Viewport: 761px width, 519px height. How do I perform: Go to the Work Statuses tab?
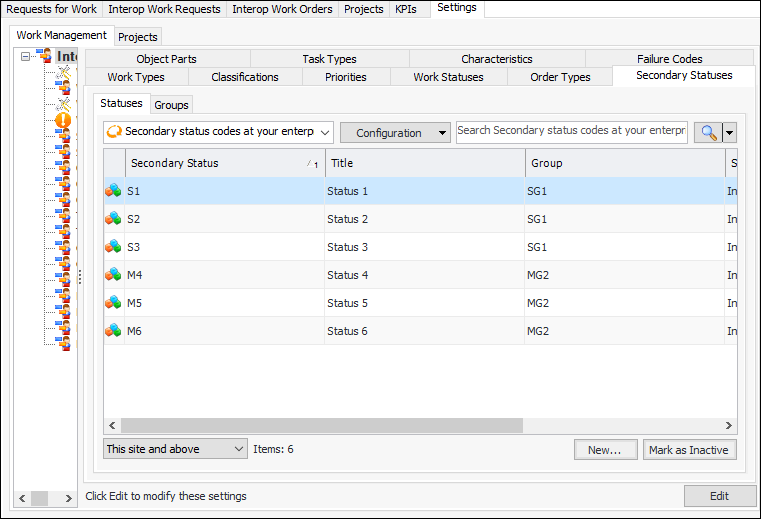tap(448, 77)
